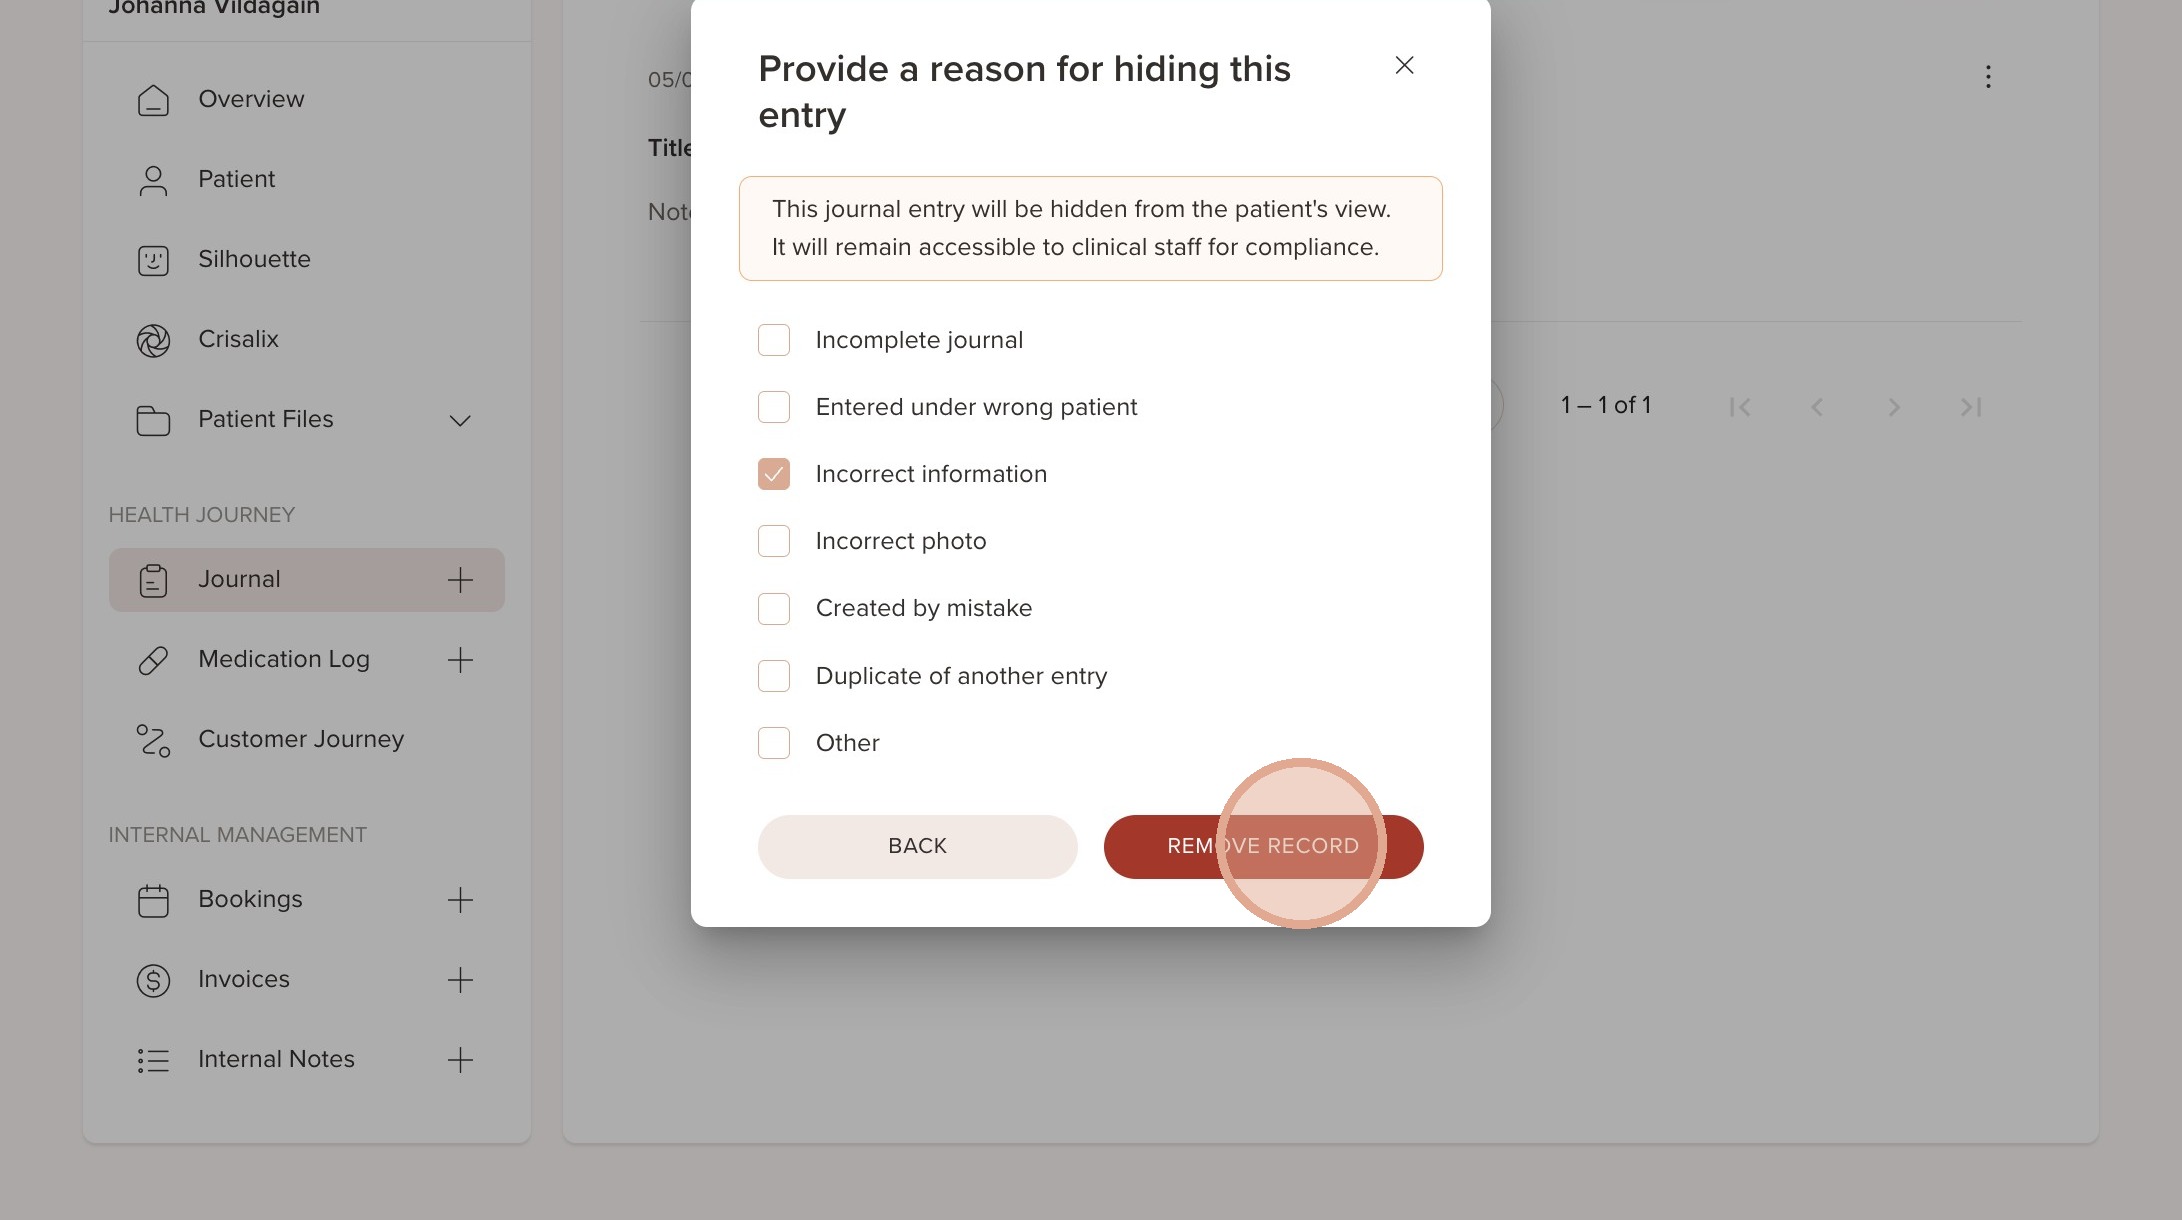This screenshot has height=1220, width=2182.
Task: Click the plus icon beside Invoices
Action: [x=460, y=980]
